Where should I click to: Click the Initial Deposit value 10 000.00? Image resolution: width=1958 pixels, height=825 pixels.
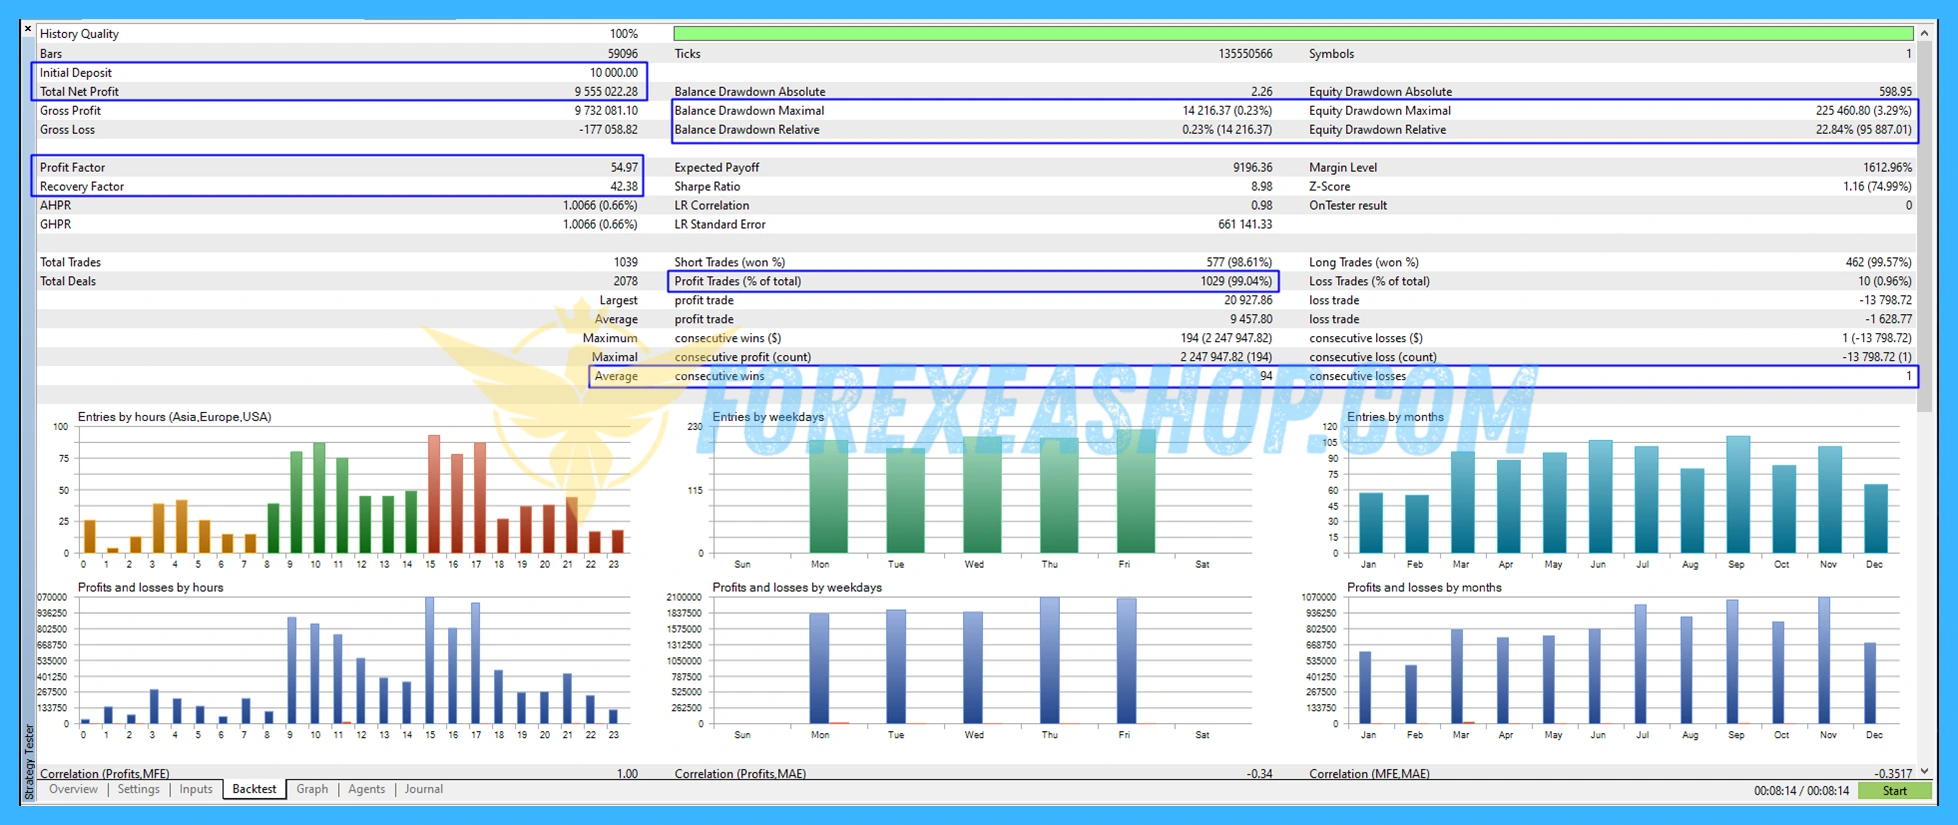click(613, 73)
